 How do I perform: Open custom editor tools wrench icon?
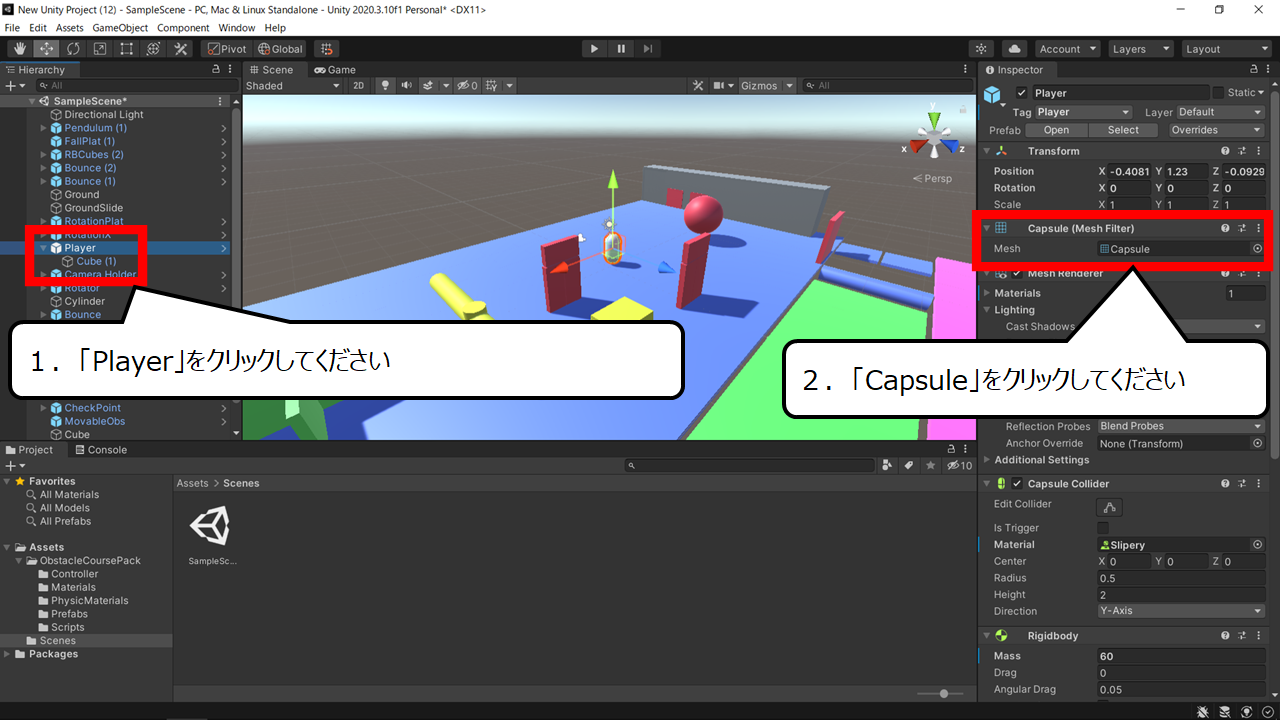[181, 49]
